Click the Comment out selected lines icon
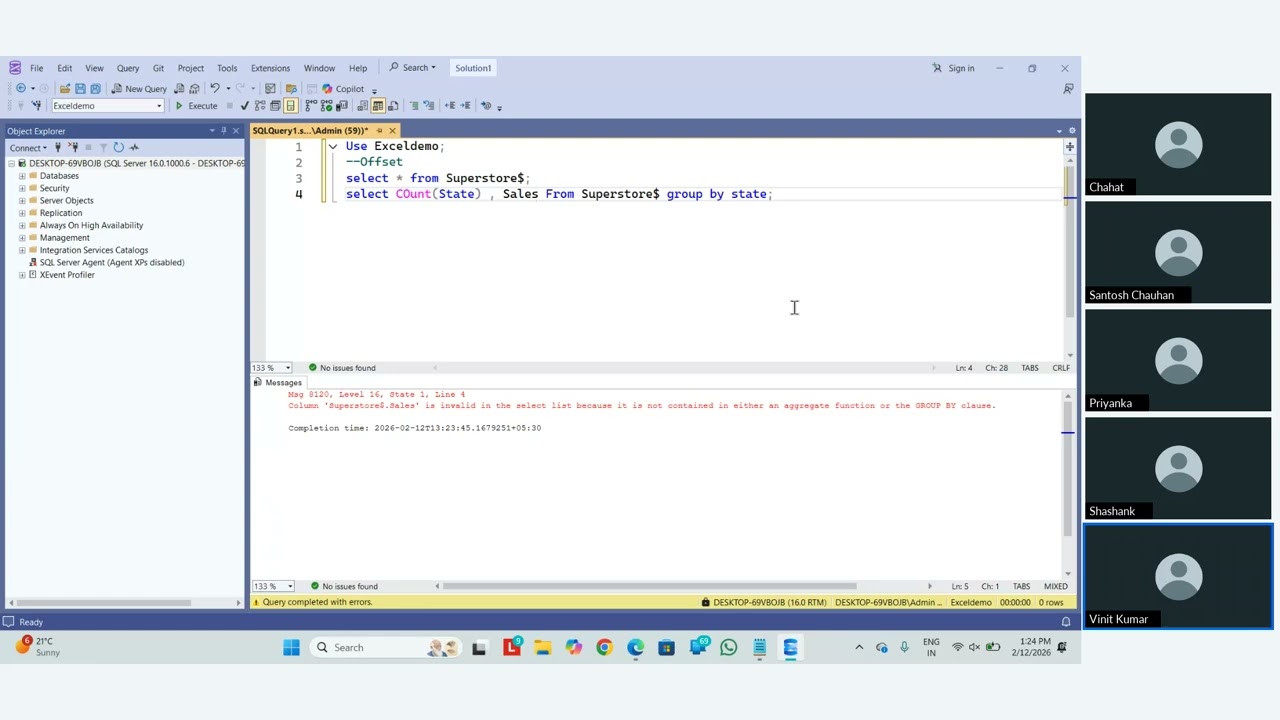This screenshot has height=720, width=1280. [x=413, y=105]
